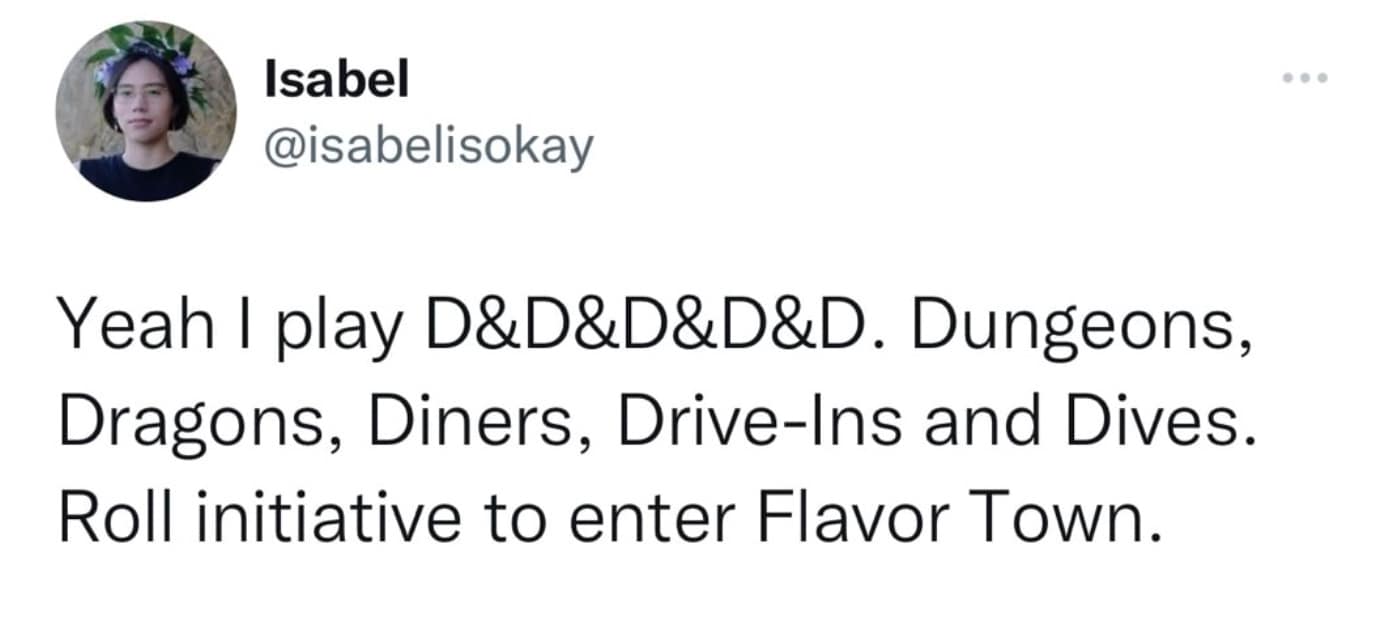Click Isabel's circular profile picture

pos(146,110)
